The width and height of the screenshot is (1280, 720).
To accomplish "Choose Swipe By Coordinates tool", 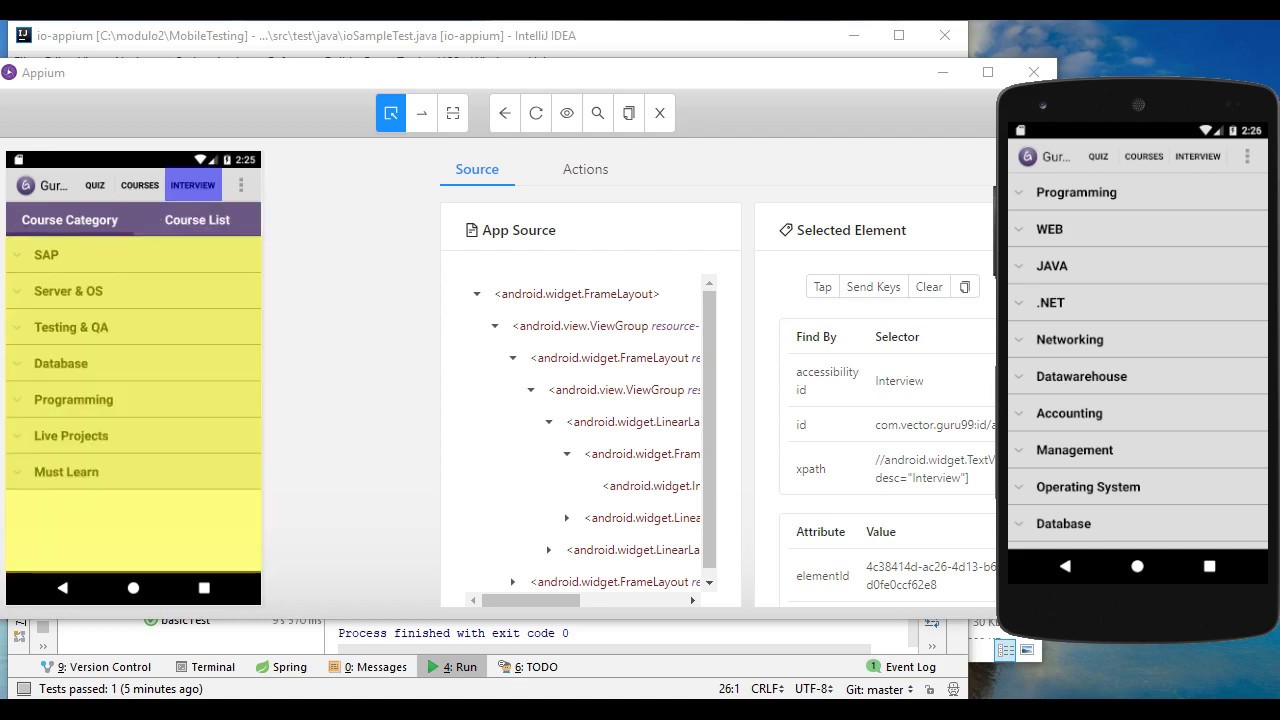I will (422, 113).
